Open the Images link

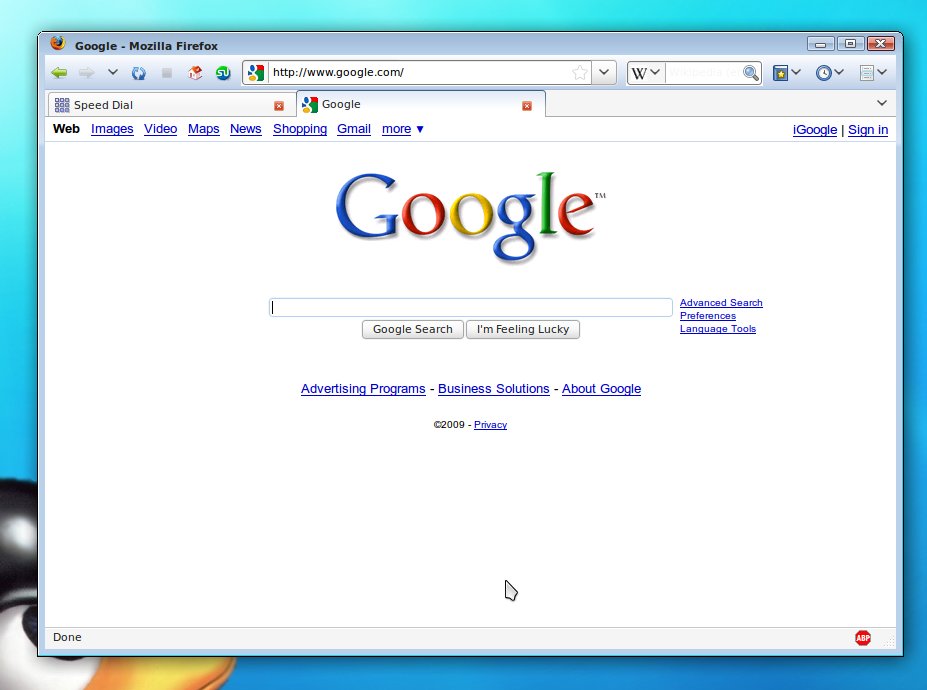click(112, 129)
